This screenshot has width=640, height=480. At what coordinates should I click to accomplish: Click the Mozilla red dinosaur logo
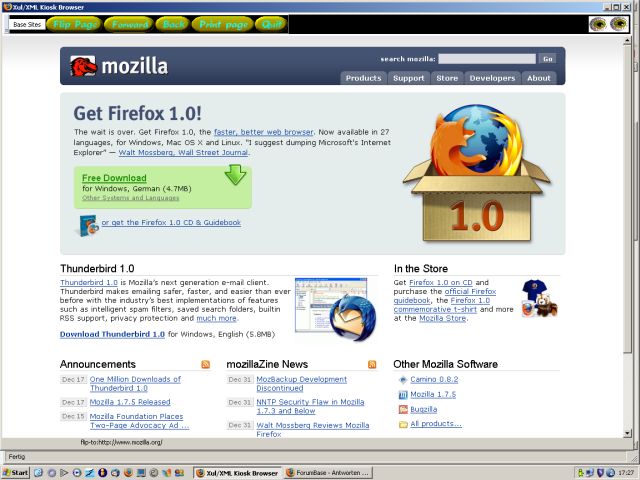pyautogui.click(x=83, y=66)
